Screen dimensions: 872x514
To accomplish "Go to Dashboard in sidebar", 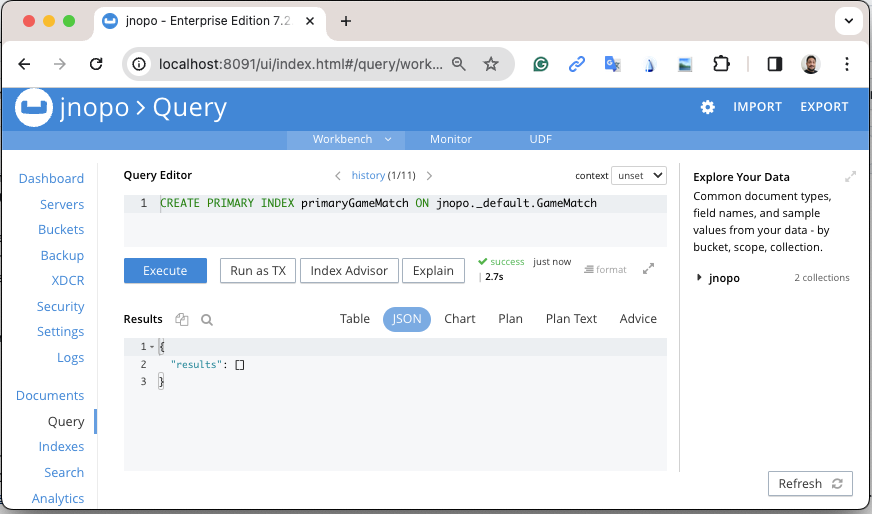I will pyautogui.click(x=51, y=179).
